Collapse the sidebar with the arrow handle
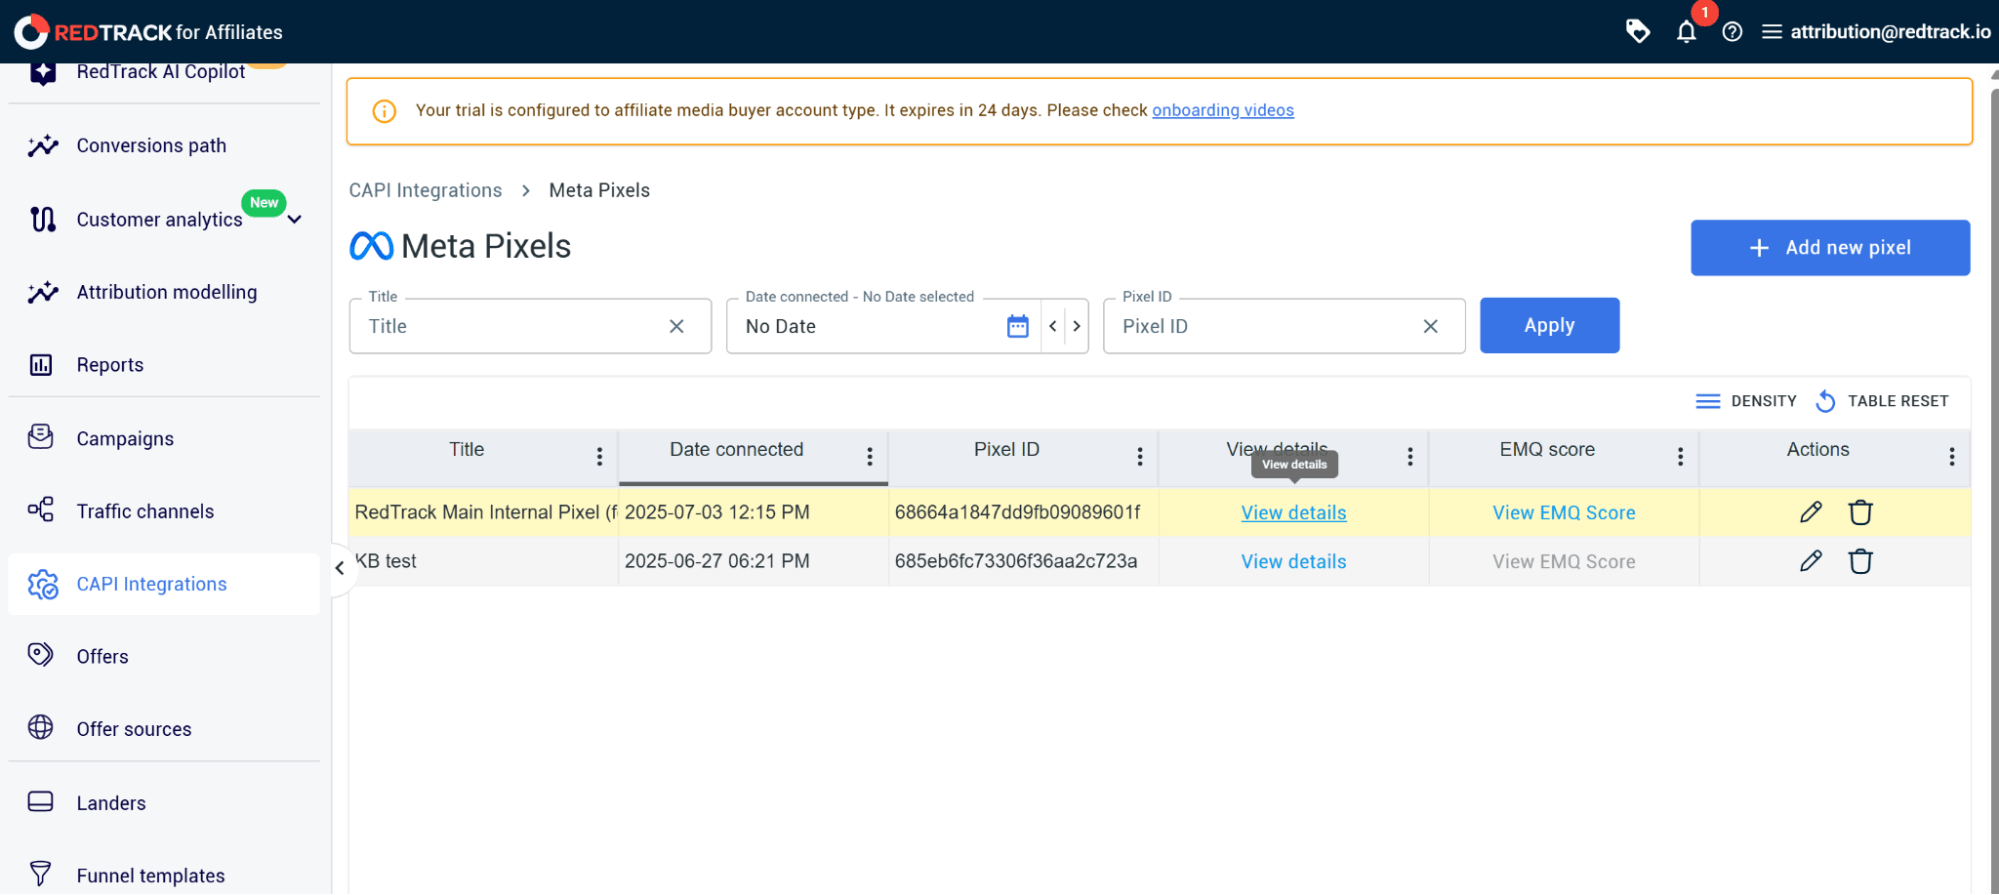 [x=340, y=568]
